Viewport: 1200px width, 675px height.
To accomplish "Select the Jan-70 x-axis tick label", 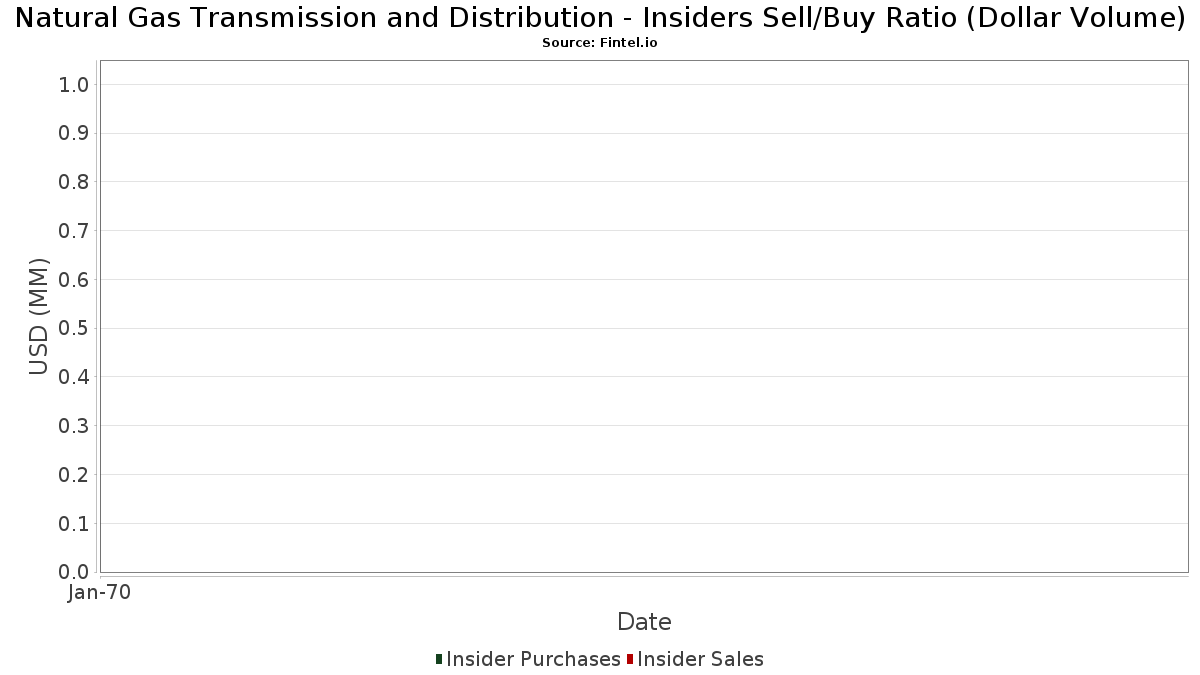I will [99, 592].
